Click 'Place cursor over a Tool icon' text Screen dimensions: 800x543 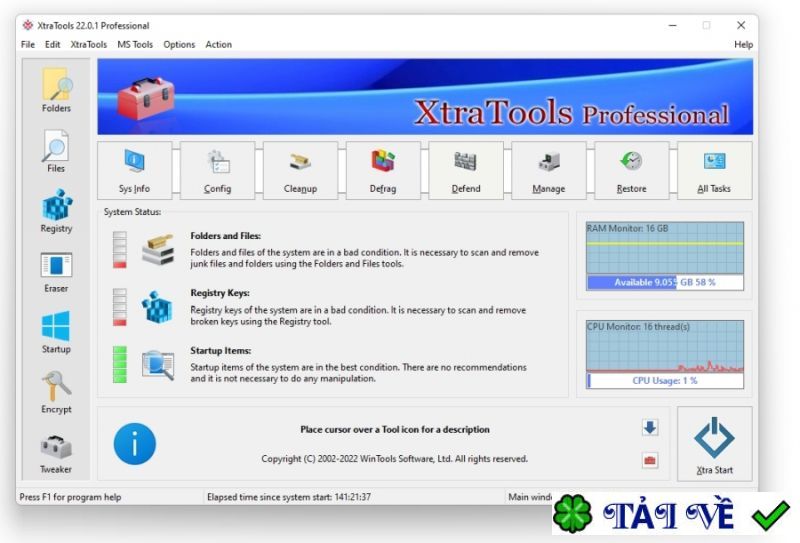tap(394, 430)
